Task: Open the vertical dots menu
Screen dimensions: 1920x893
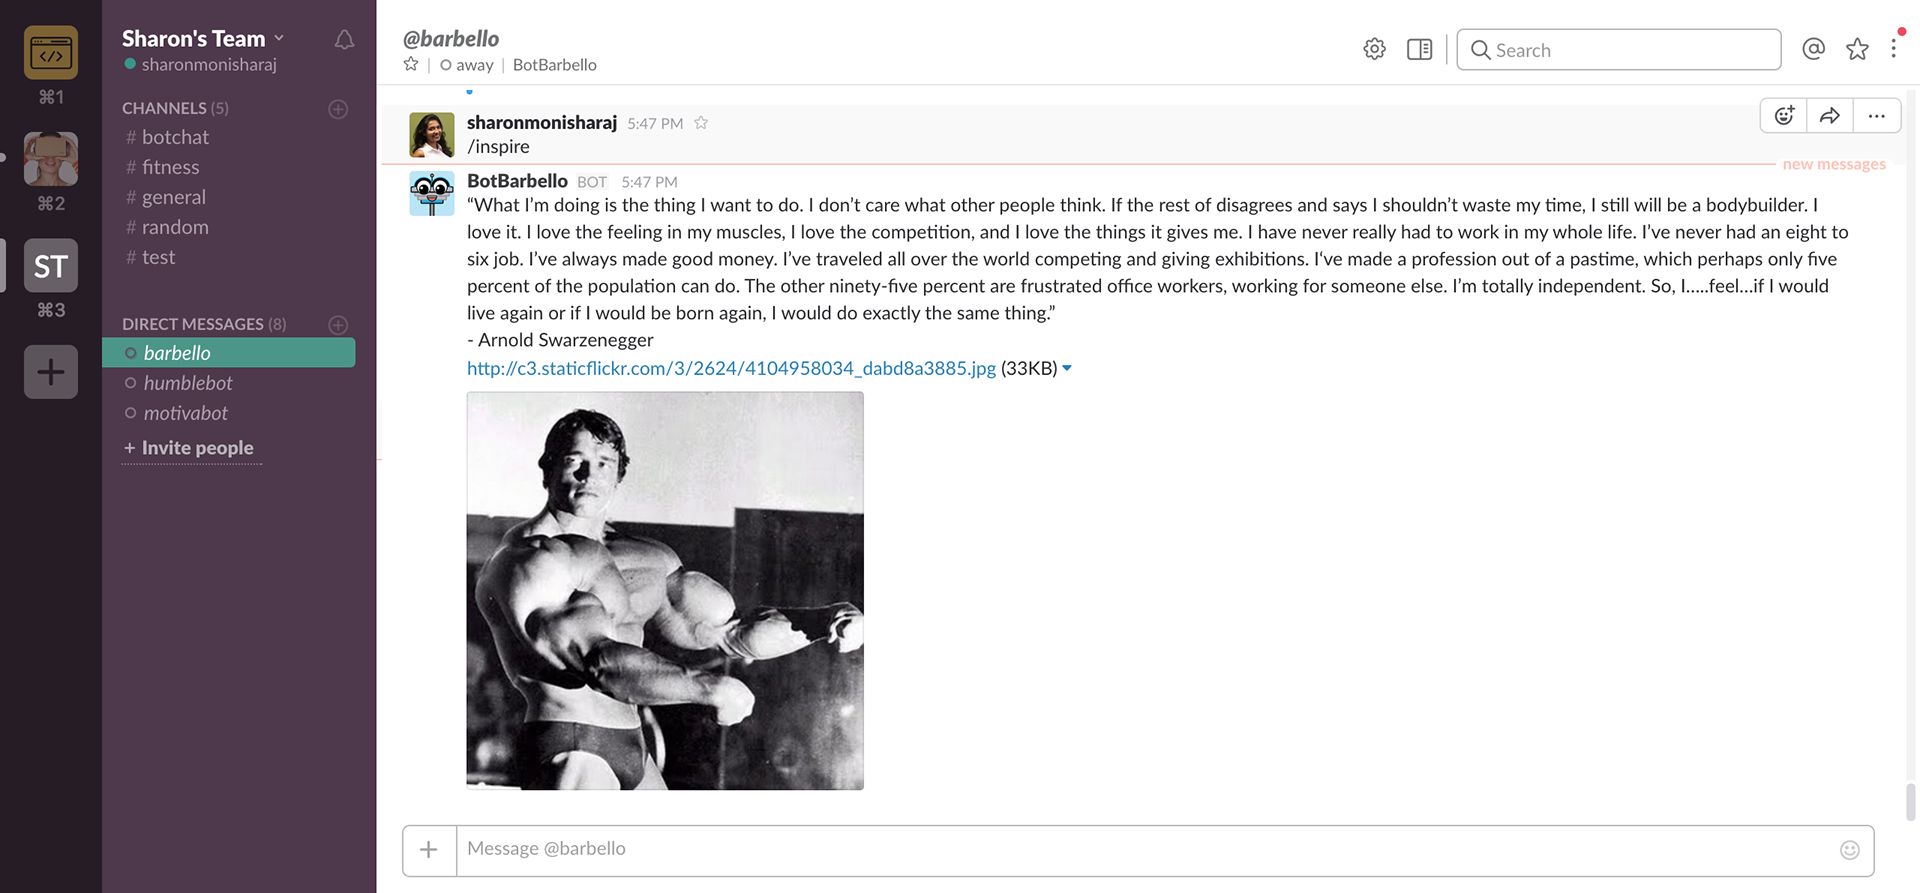Action: [1893, 49]
